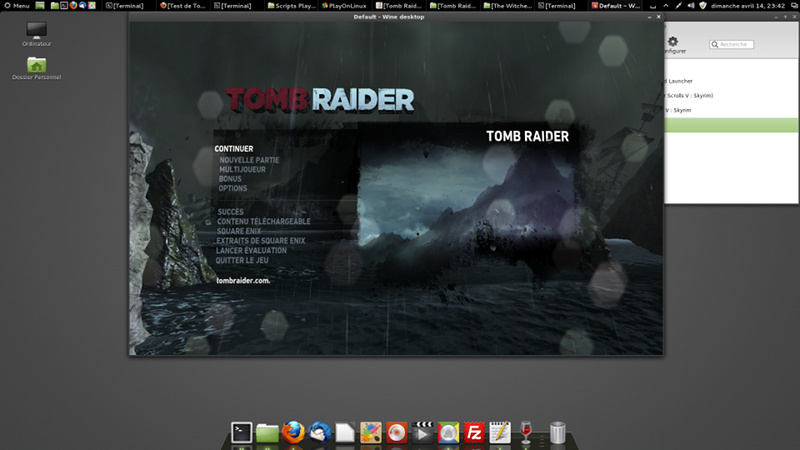Viewport: 800px width, 450px height.
Task: Select the green highlighted row in PlayOnLinux list
Action: click(731, 125)
